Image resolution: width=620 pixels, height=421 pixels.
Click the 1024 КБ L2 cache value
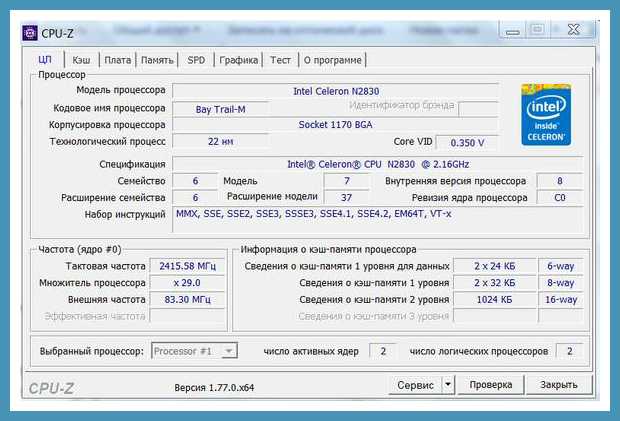click(495, 299)
